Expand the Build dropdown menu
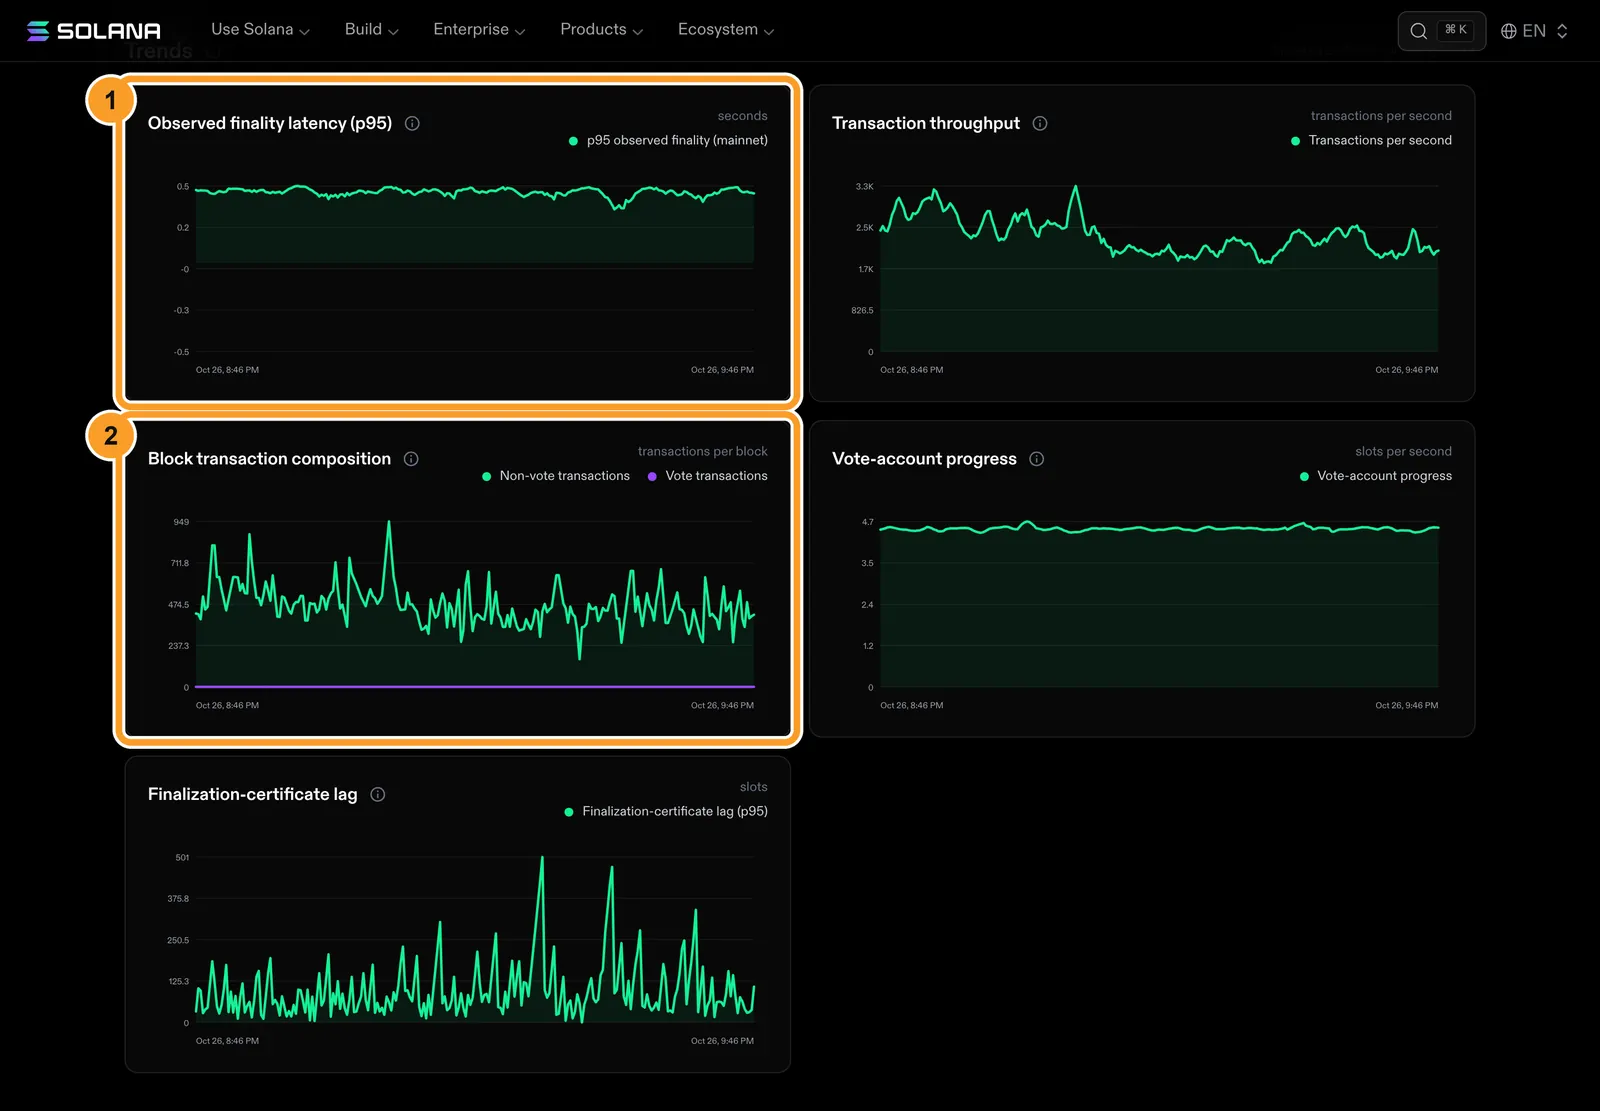The width and height of the screenshot is (1600, 1111). [371, 30]
